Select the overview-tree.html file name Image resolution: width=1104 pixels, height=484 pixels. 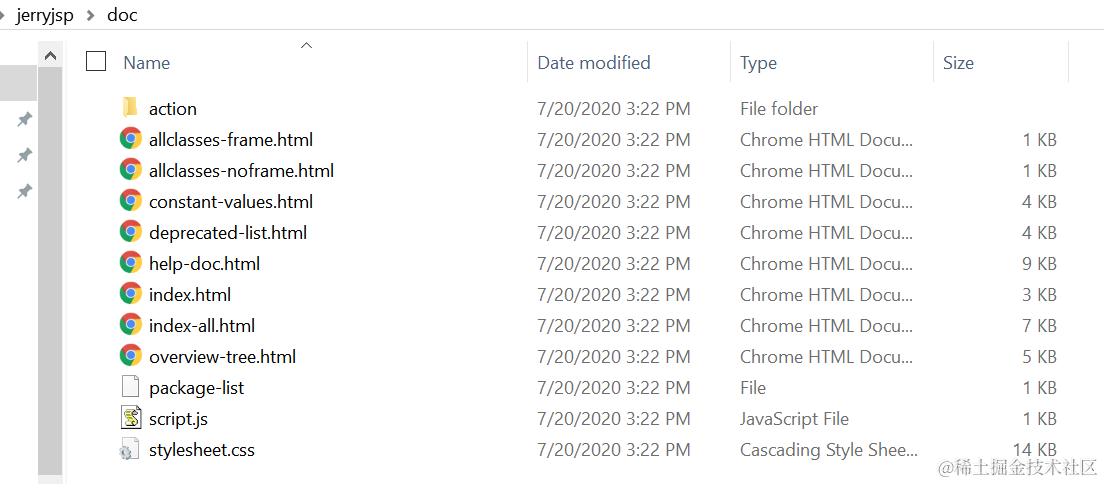222,356
